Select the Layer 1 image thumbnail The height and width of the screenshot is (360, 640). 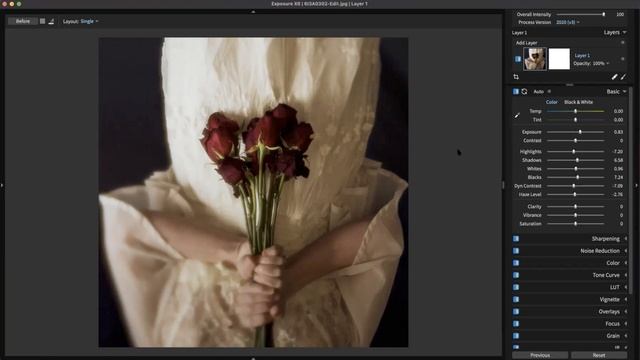click(x=535, y=59)
